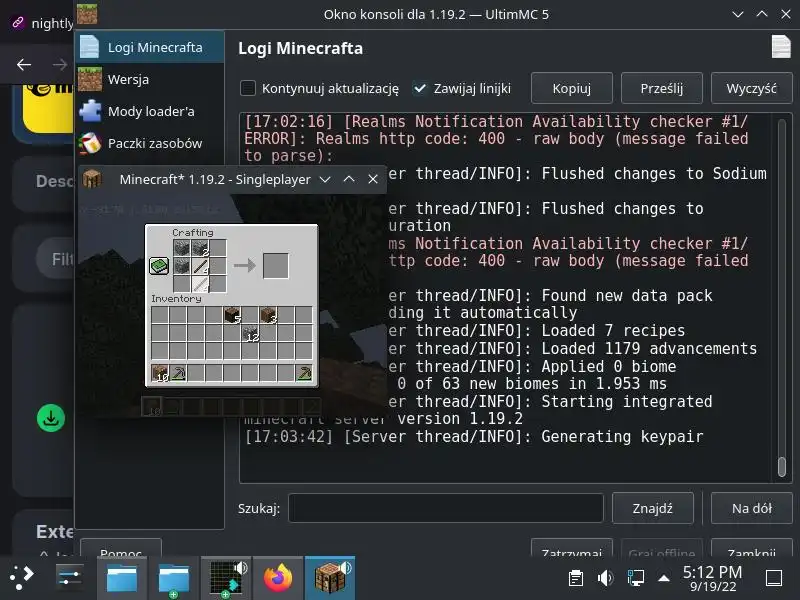Screen dimensions: 800x600
Task: Click the Na dół button
Action: (x=752, y=508)
